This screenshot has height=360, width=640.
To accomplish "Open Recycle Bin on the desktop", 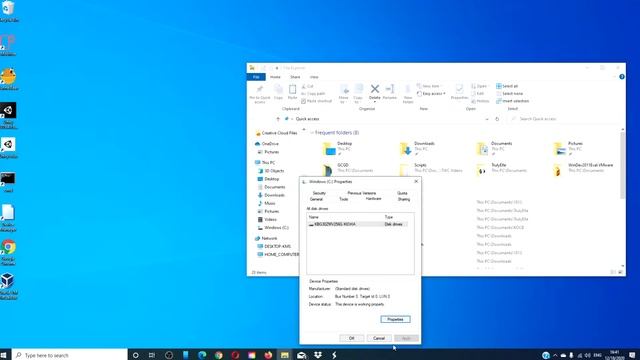I will (8, 11).
